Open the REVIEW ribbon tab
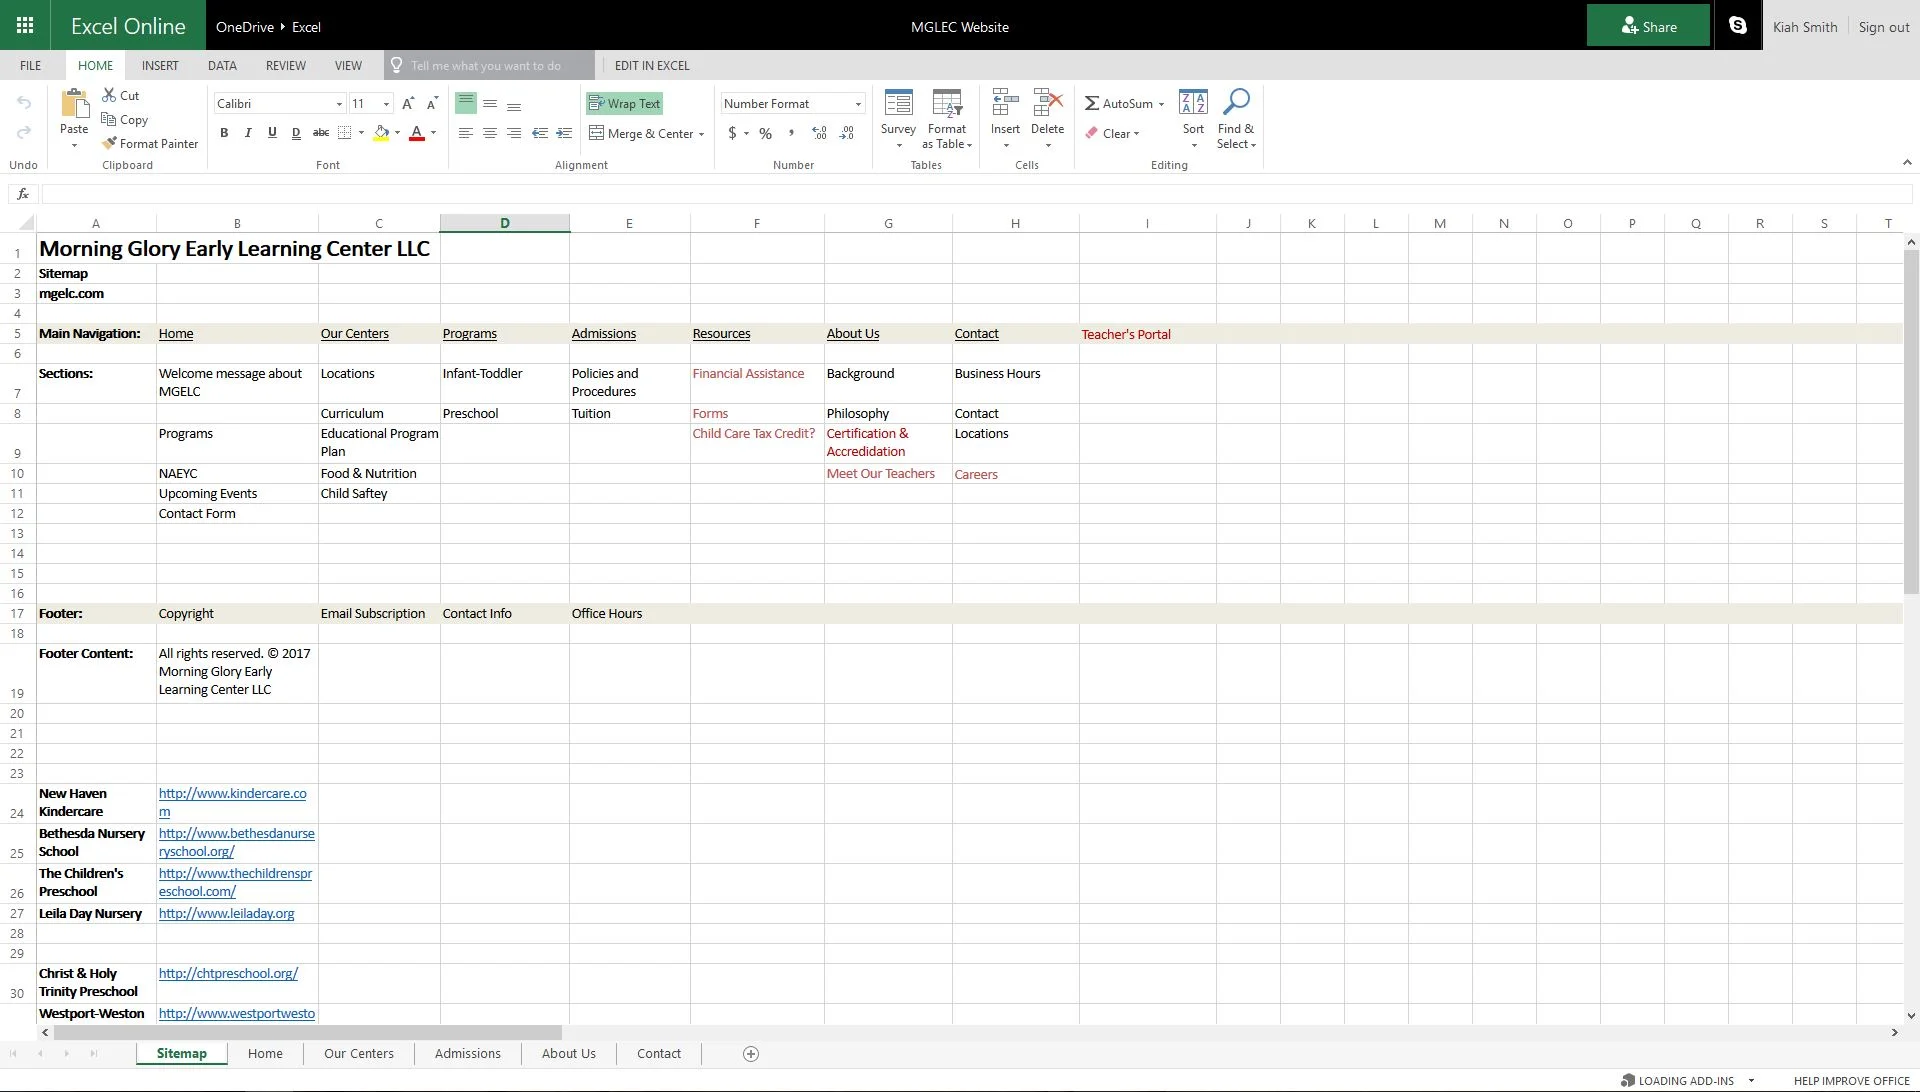 [286, 65]
